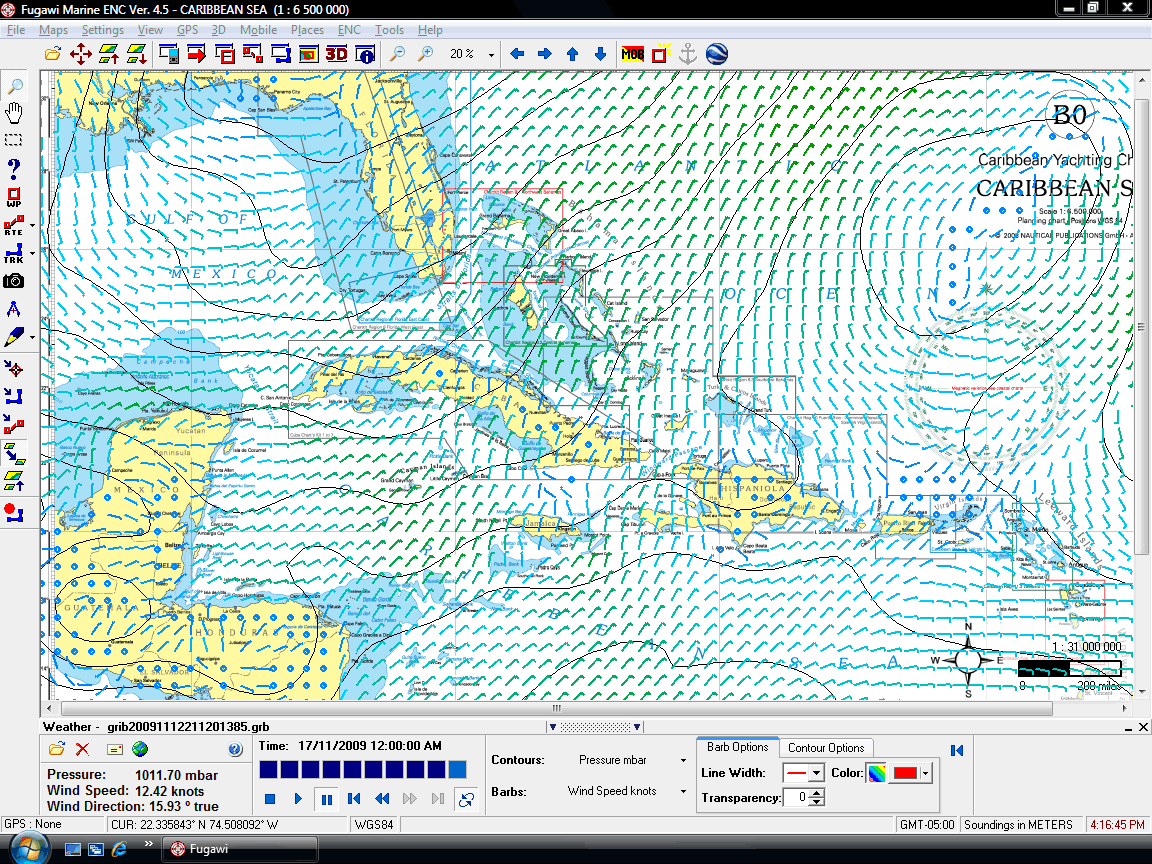Pause the weather animation playback
The image size is (1152, 864).
point(326,799)
